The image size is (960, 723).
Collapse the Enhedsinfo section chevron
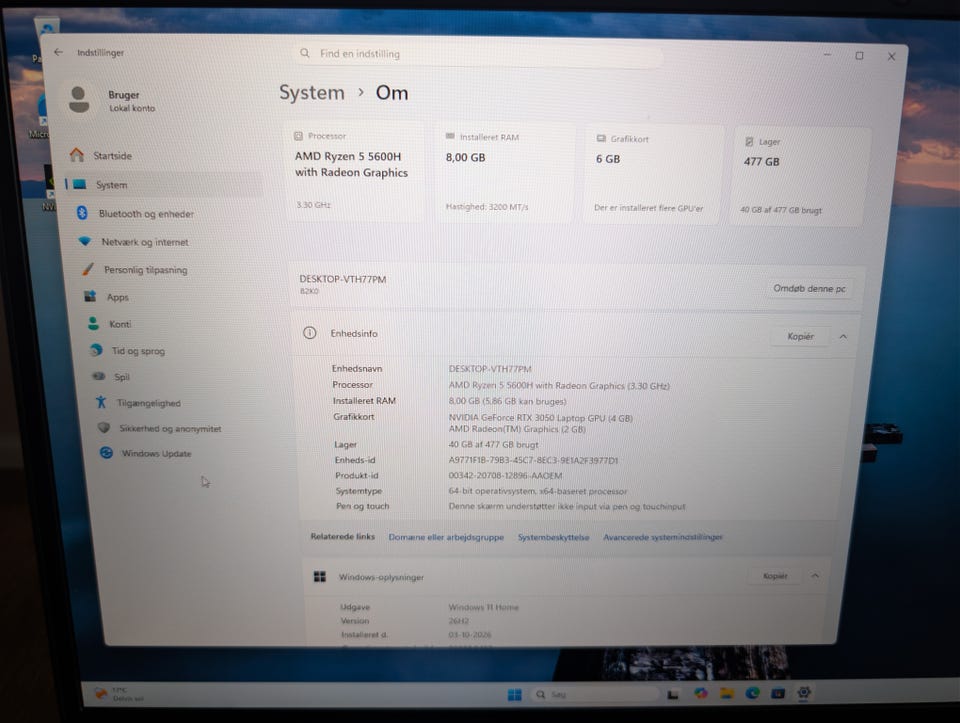click(x=843, y=337)
